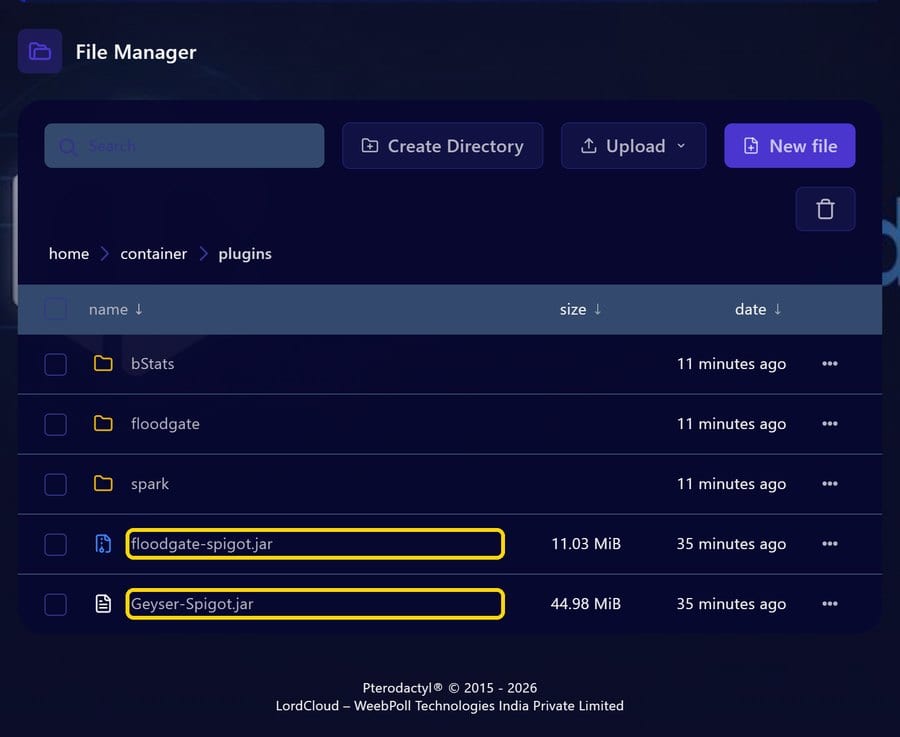Click the 44.98 MiB size value
Screen dimensions: 900x737
585,604
